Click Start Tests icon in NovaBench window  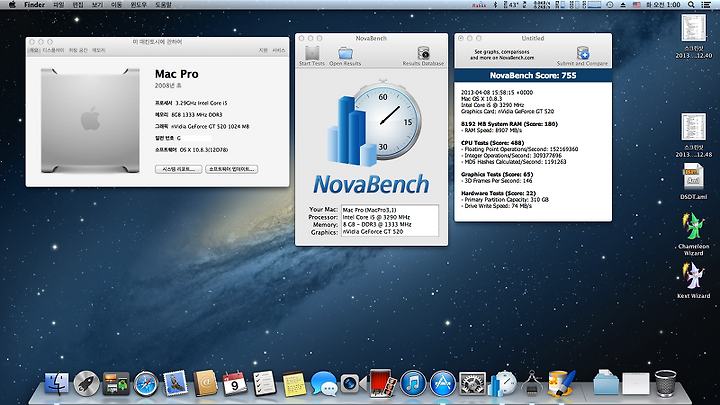pyautogui.click(x=312, y=53)
